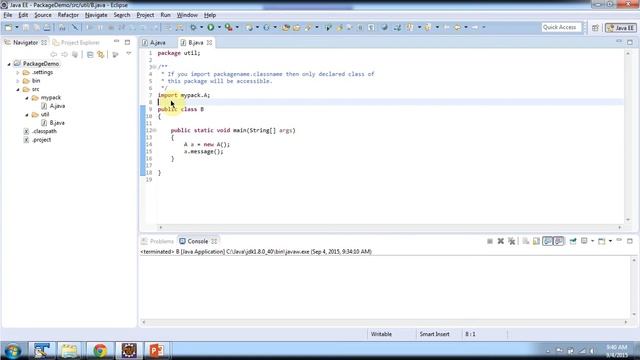The height and width of the screenshot is (360, 640).
Task: Open the Project menu
Action: (145, 15)
